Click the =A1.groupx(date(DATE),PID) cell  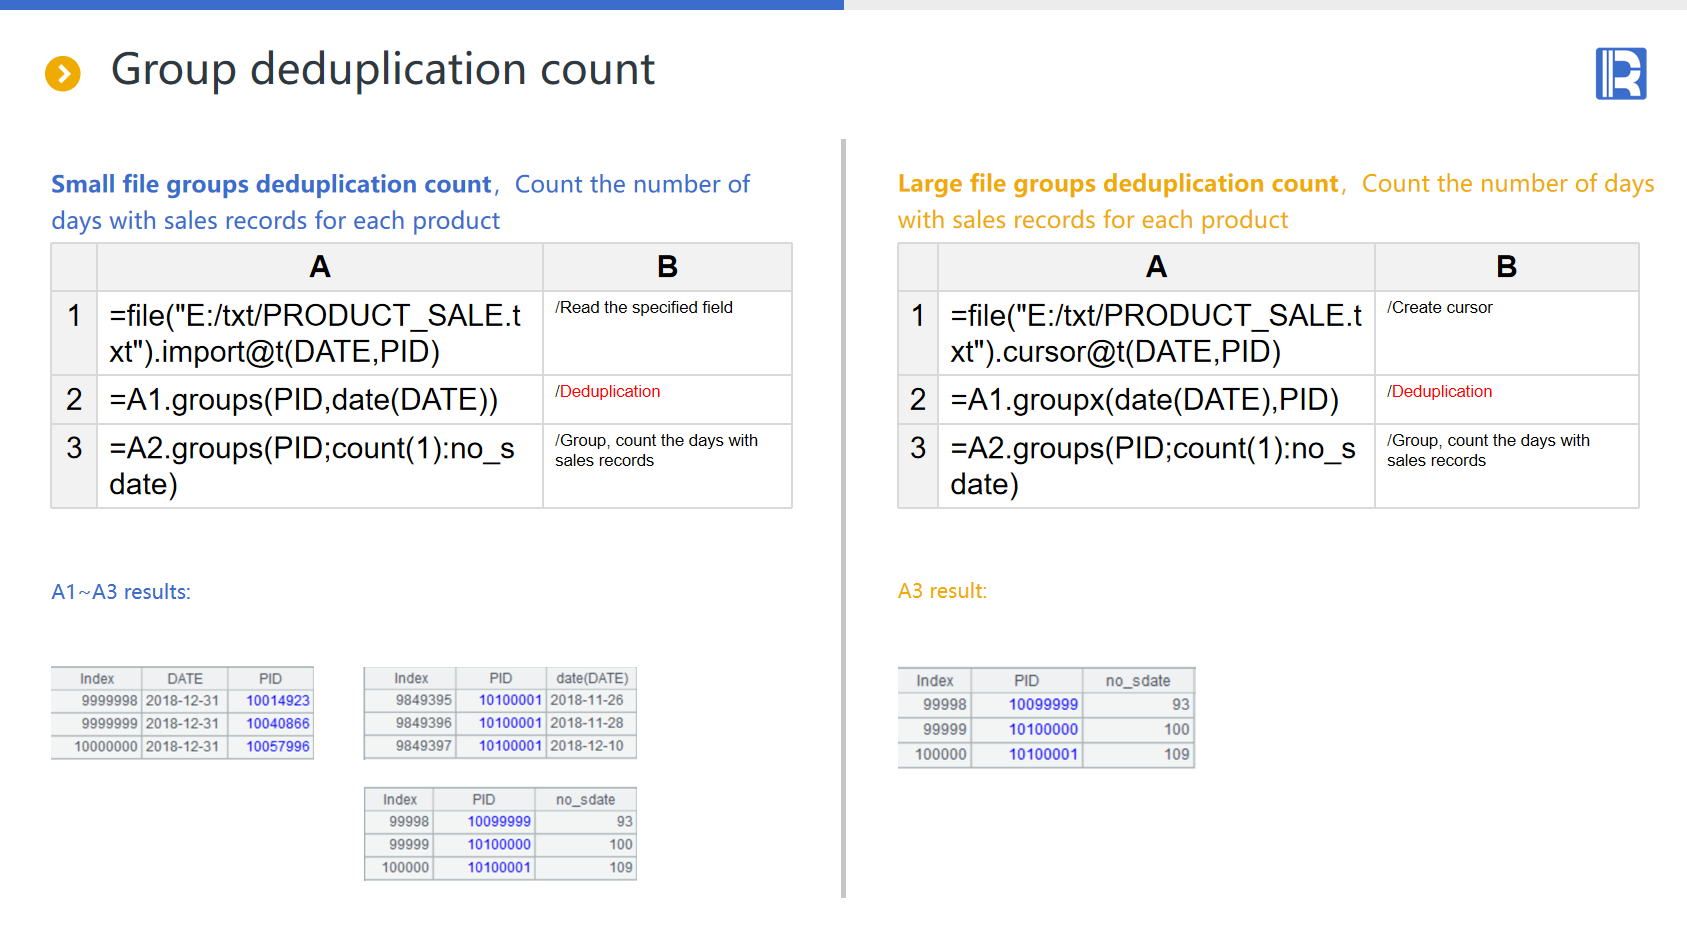1155,400
